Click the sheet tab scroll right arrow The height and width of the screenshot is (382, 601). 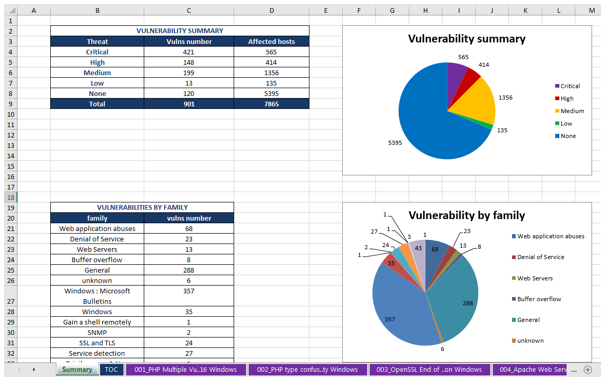pos(34,370)
